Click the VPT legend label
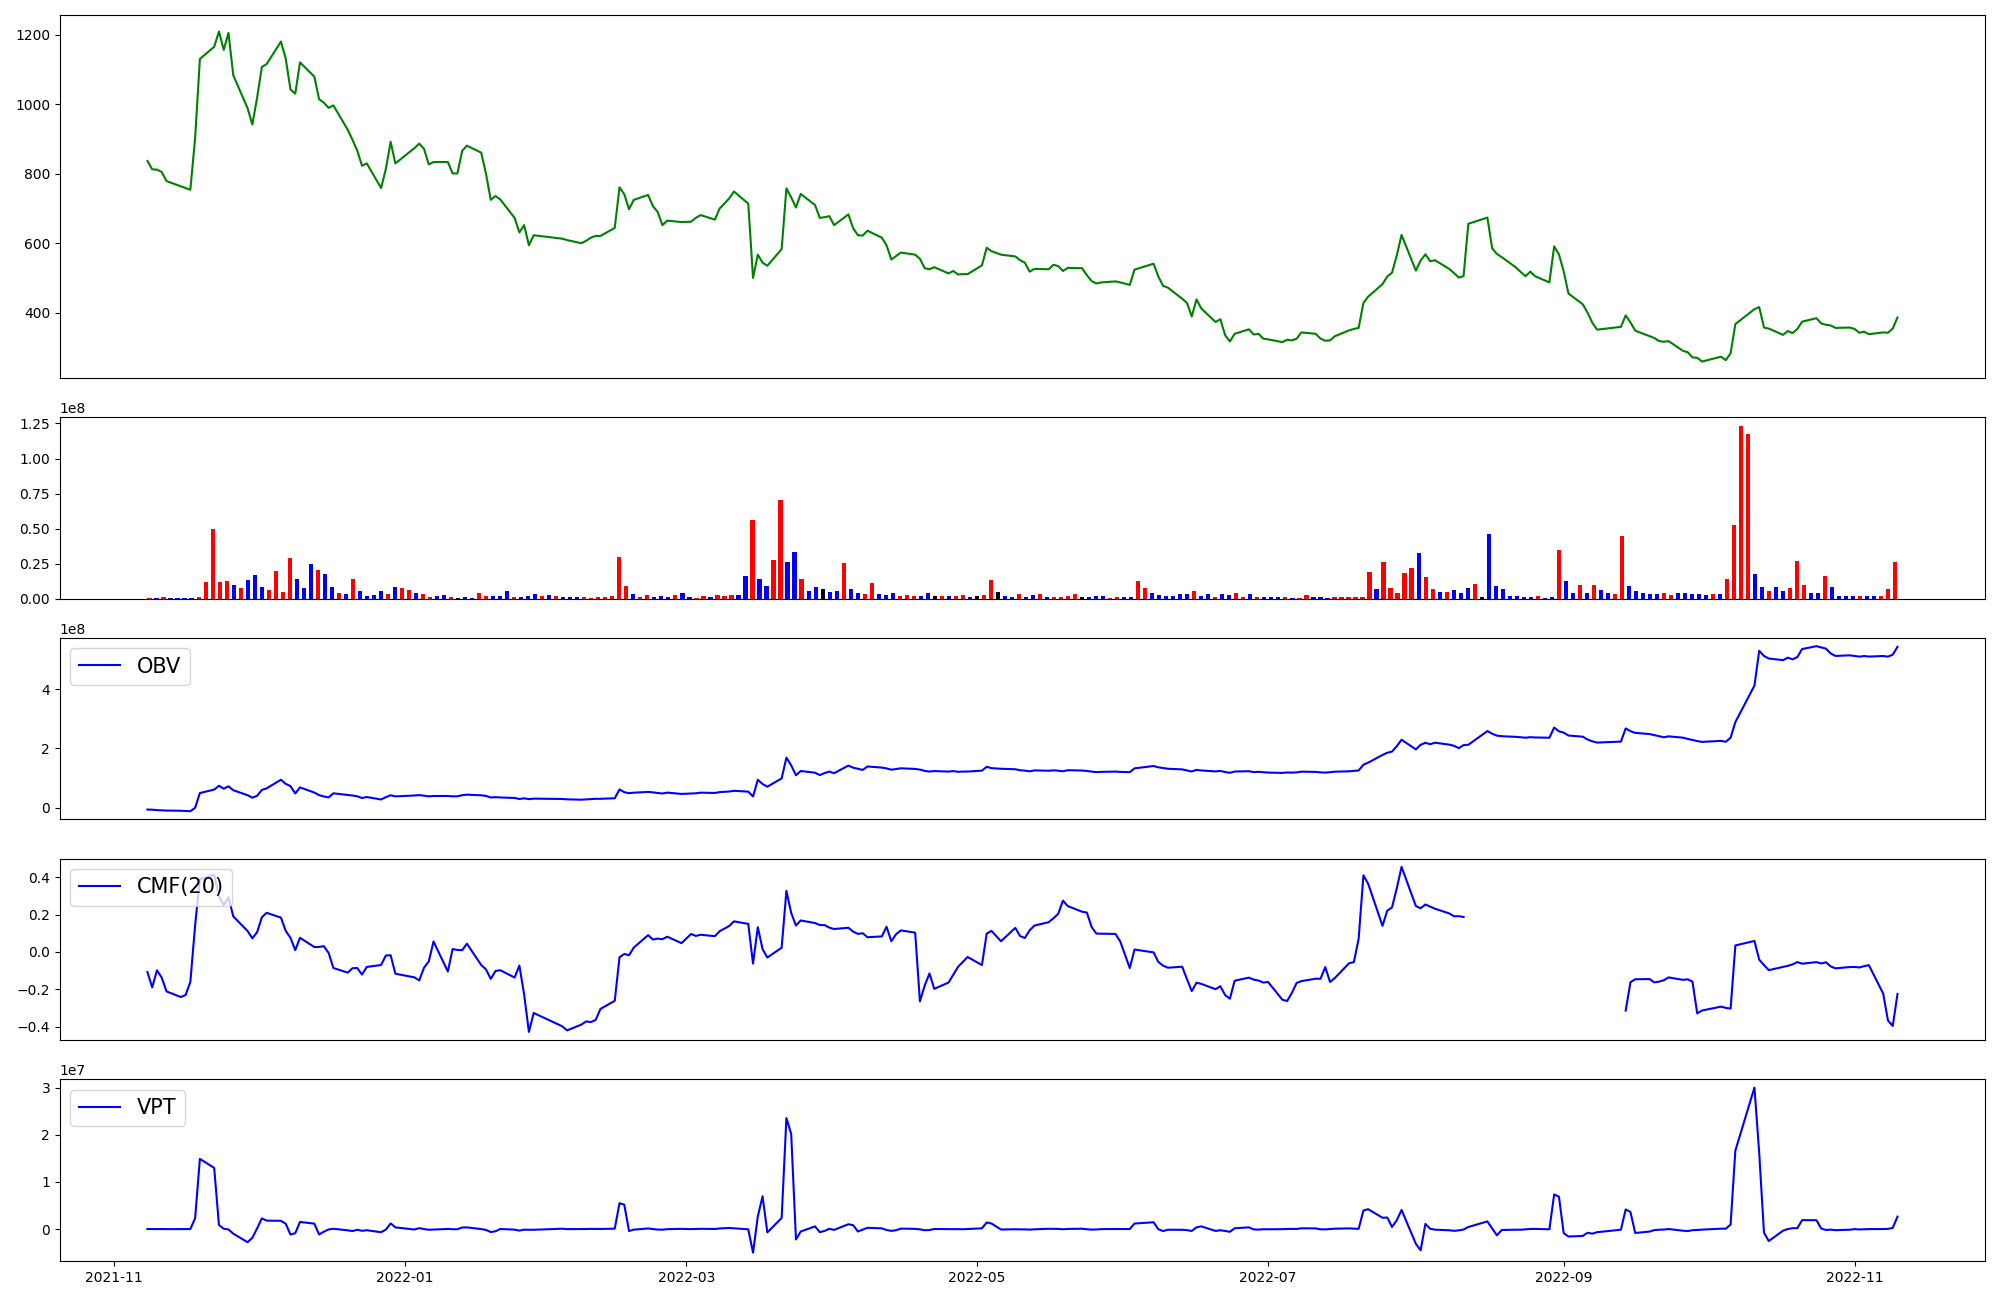This screenshot has width=2000, height=1300. coord(156,1107)
